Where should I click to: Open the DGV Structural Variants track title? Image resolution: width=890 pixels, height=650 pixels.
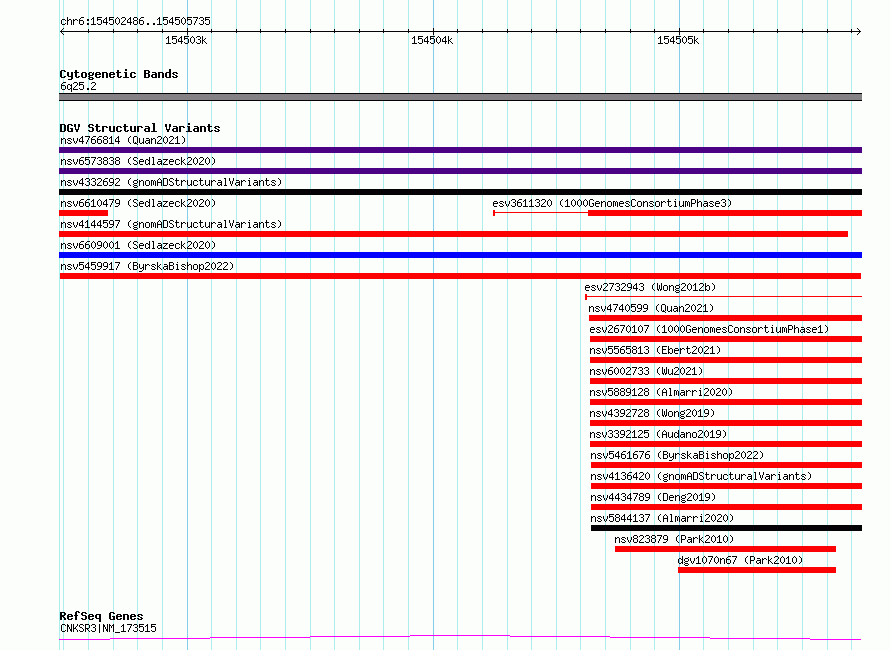tap(140, 128)
